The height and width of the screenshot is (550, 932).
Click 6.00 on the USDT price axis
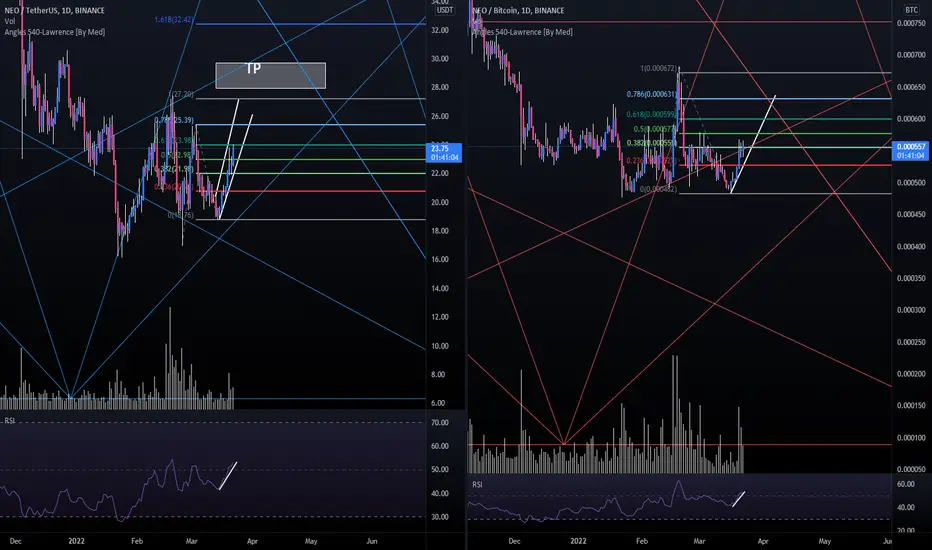[438, 403]
